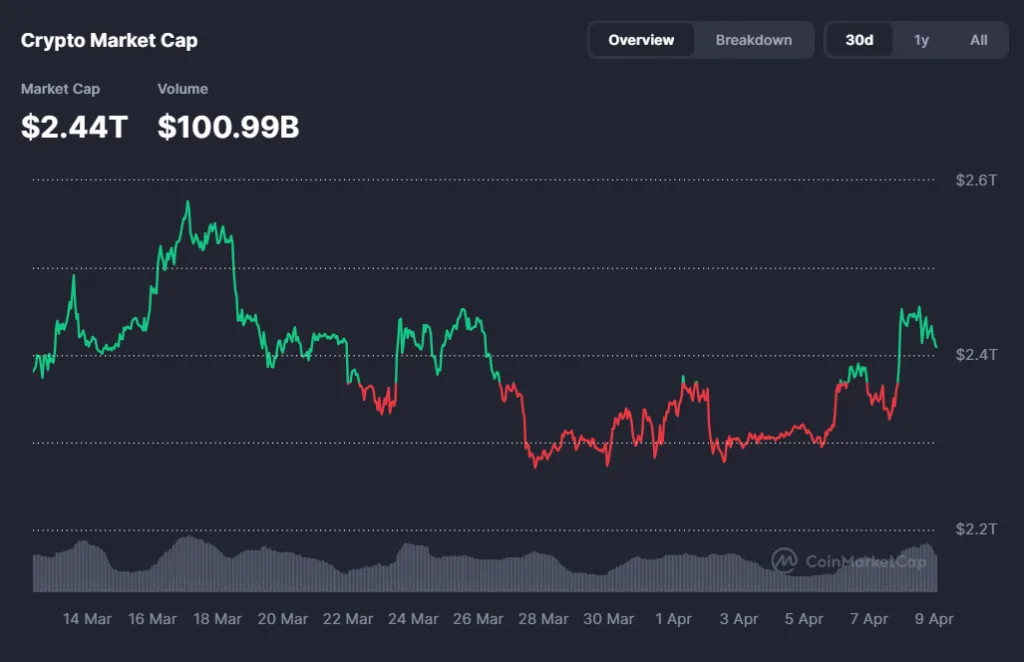Click the $2.4T gridline on the chart
Screen dimensions: 1024x662
[x=500, y=353]
